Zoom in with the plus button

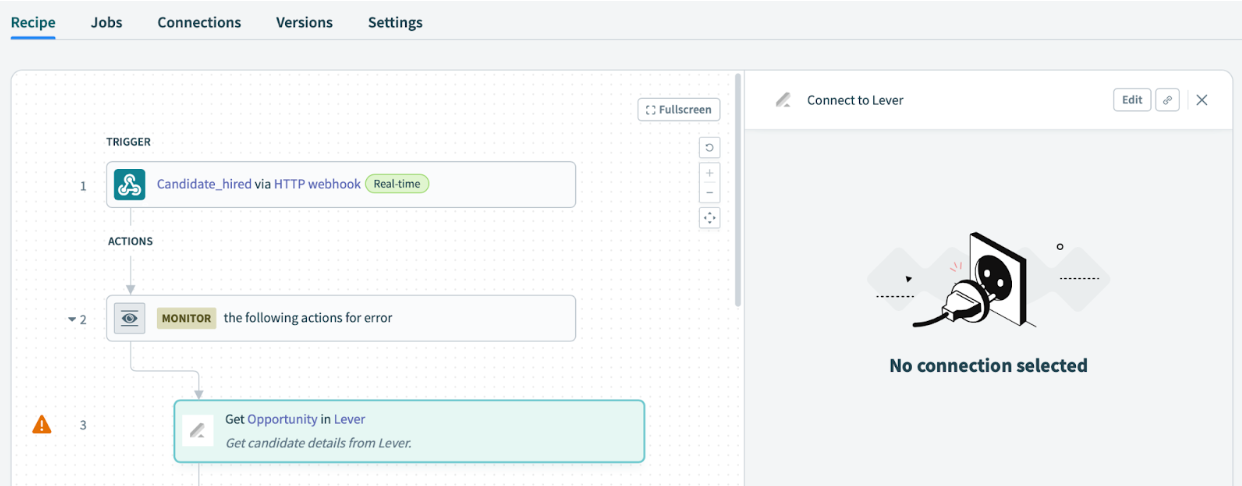[709, 173]
